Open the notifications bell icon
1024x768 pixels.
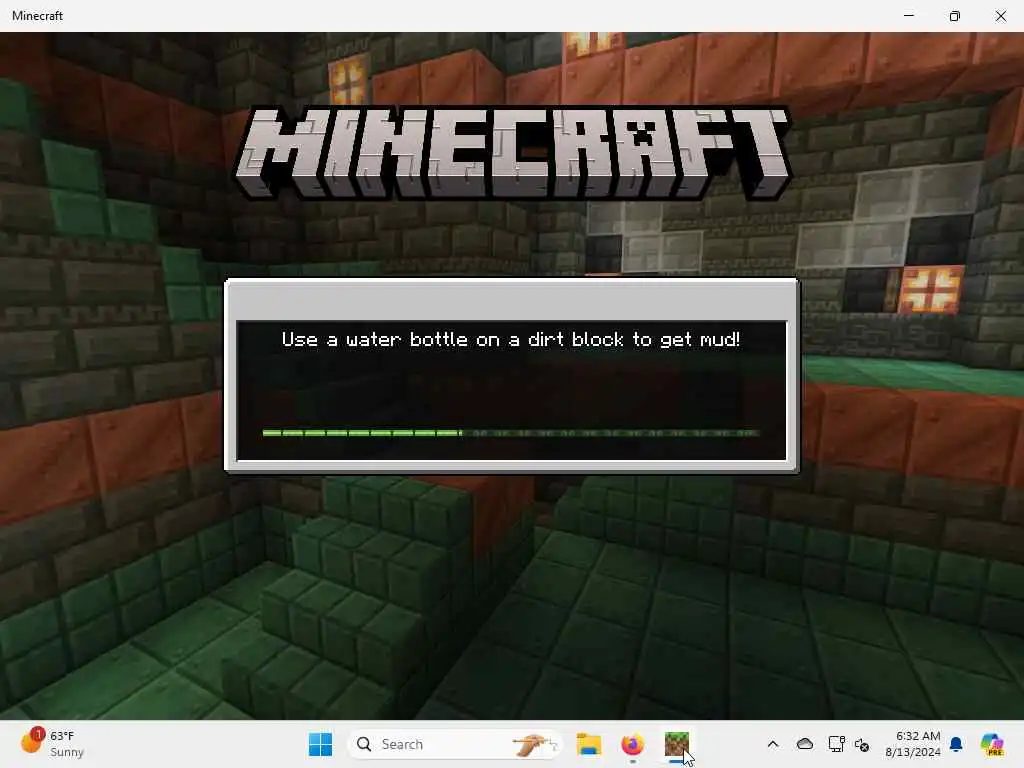point(956,744)
